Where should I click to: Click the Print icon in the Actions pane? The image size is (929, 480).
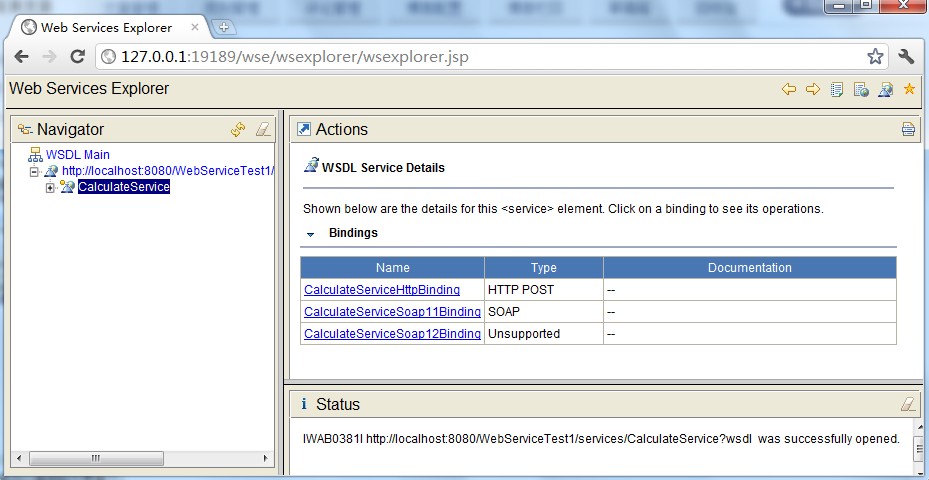click(x=908, y=129)
